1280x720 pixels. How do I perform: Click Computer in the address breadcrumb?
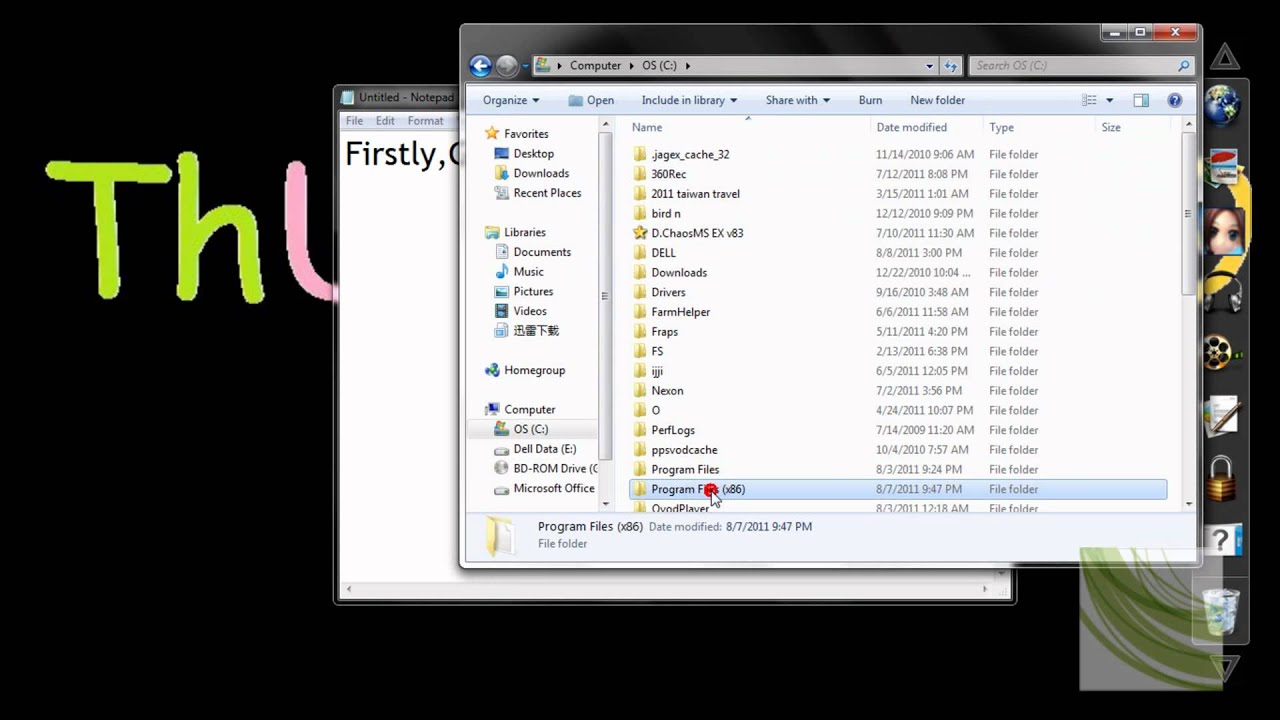point(595,65)
